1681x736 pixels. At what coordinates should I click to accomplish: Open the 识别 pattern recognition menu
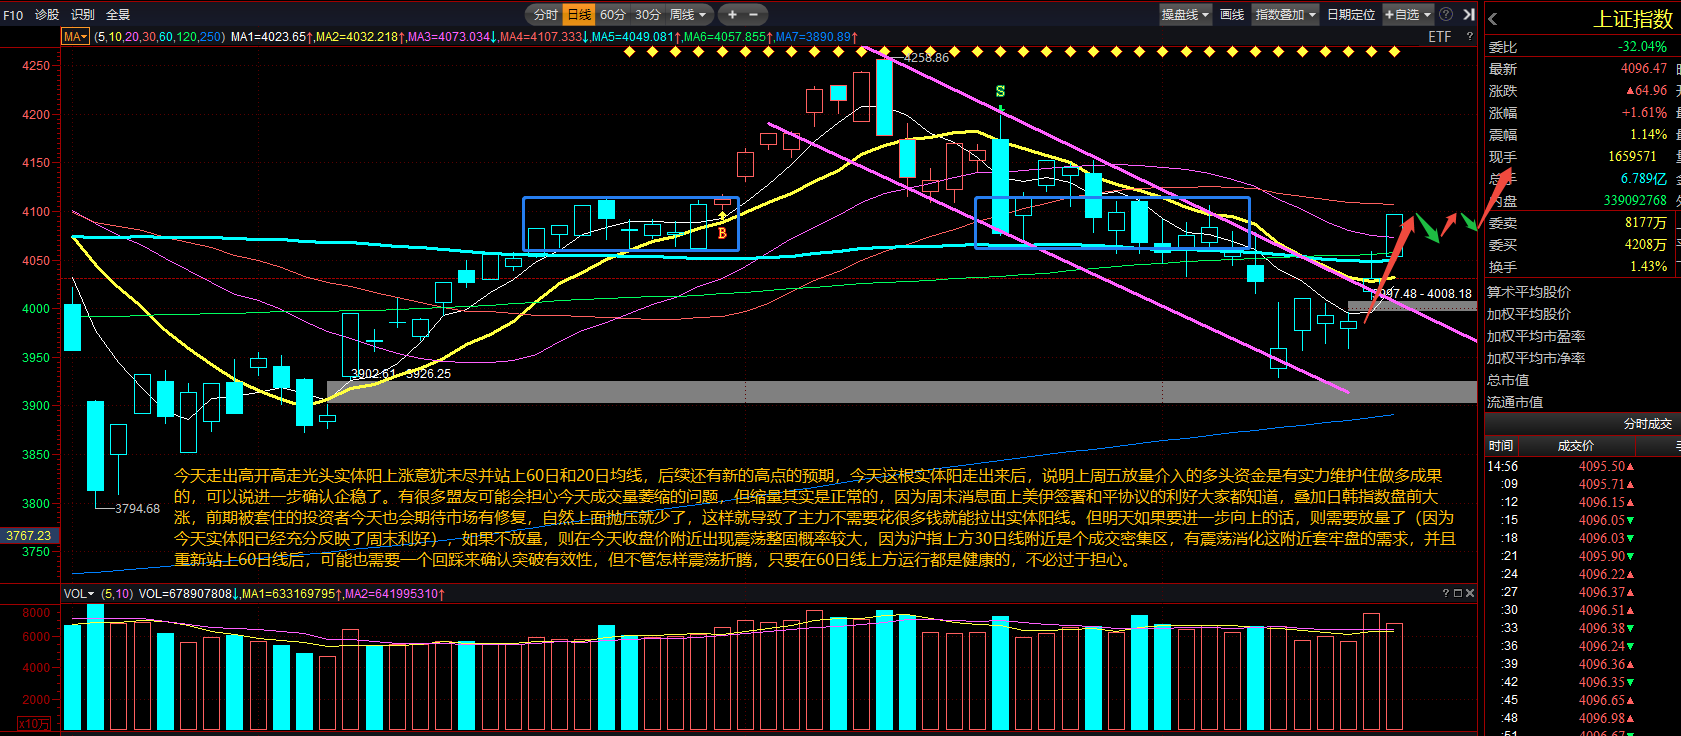83,14
